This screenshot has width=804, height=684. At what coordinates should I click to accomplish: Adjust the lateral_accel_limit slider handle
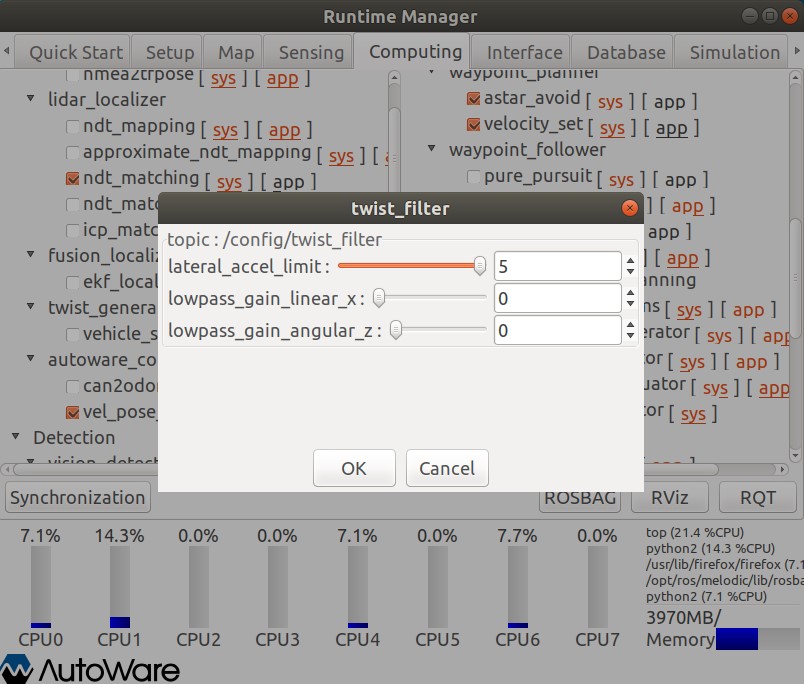coord(479,266)
